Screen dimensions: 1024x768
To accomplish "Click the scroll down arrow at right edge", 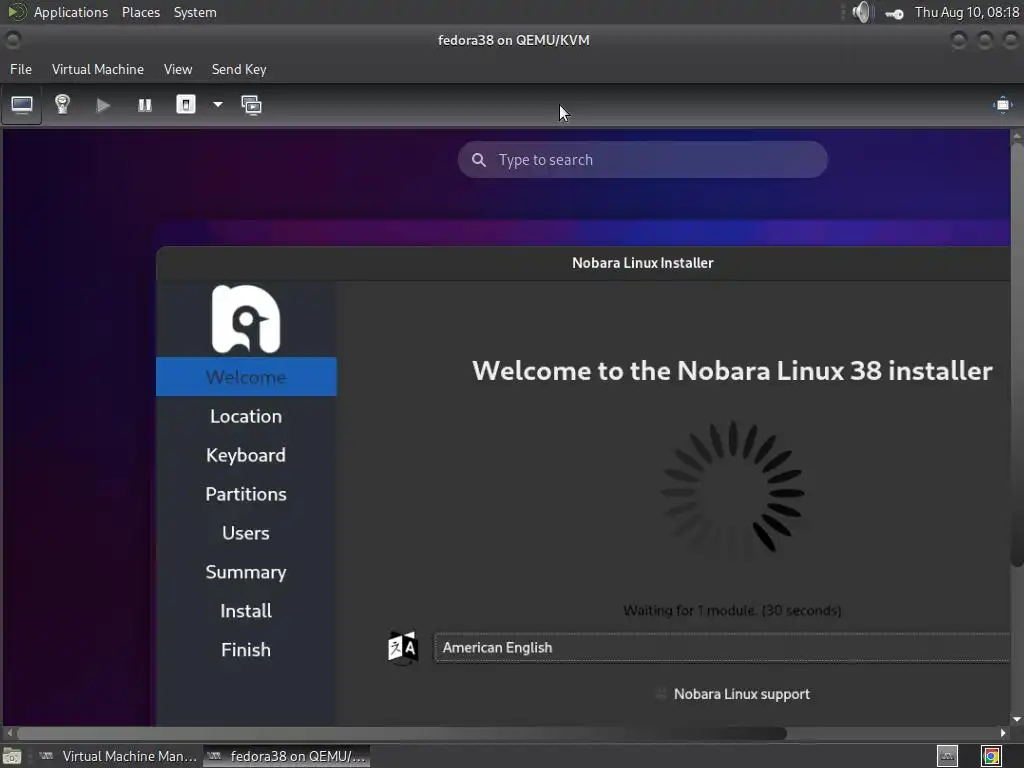I will [1017, 719].
